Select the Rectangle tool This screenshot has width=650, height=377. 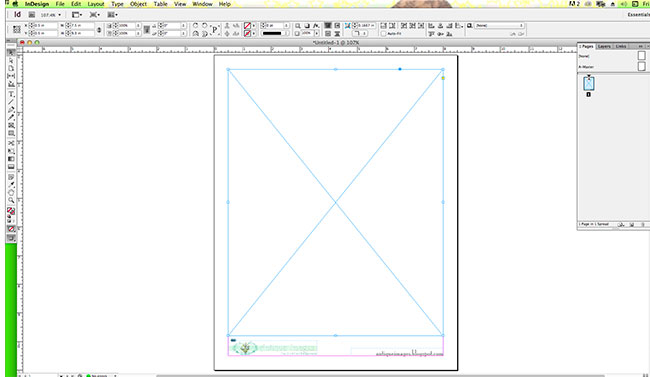point(11,134)
